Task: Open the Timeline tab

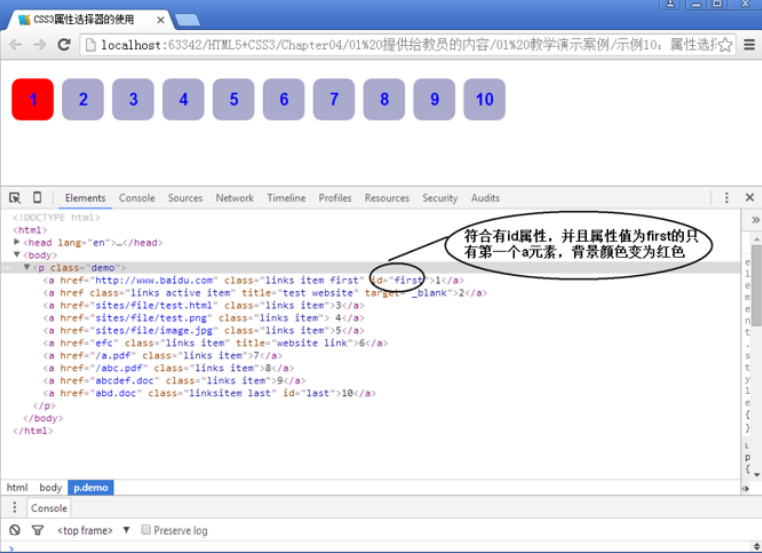Action: (286, 198)
